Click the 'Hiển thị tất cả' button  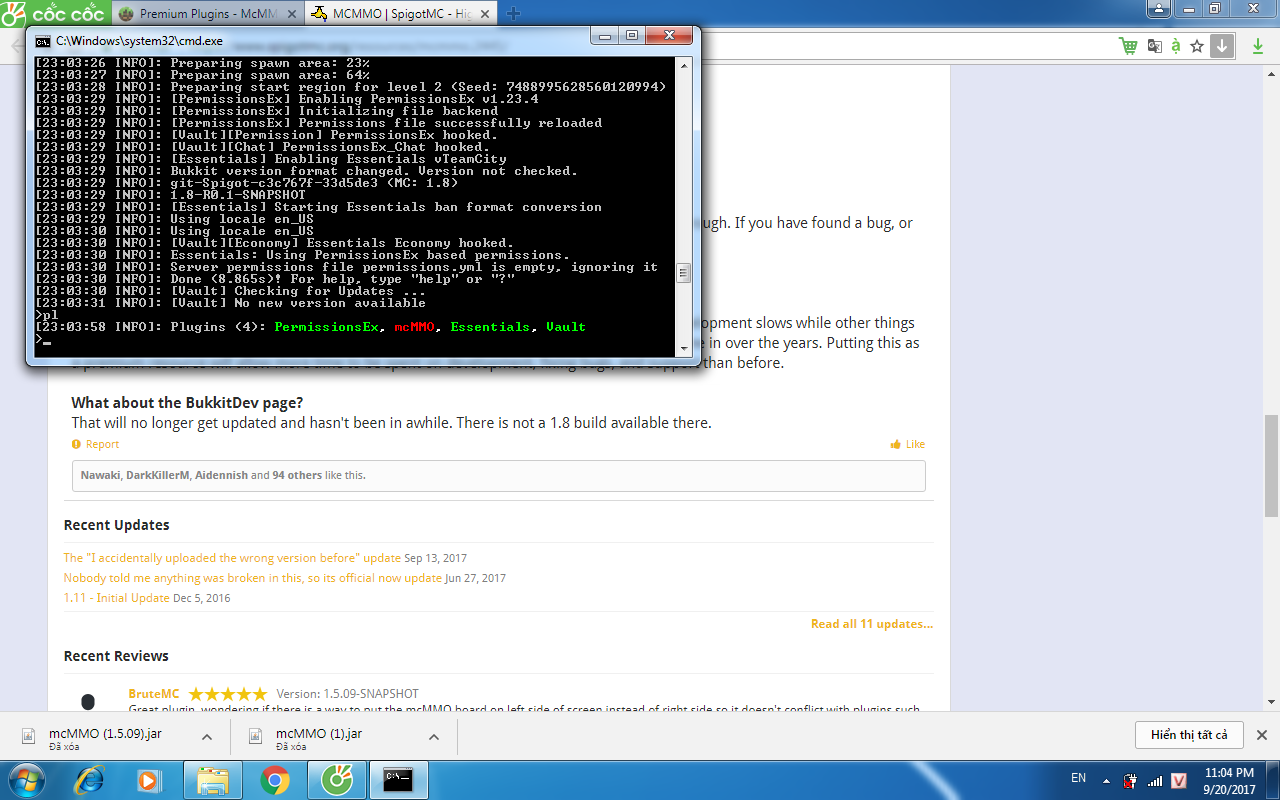pos(1189,735)
